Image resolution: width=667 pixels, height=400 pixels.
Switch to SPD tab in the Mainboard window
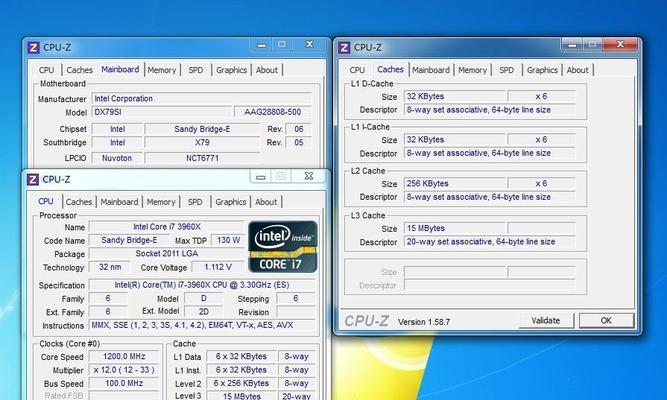196,70
